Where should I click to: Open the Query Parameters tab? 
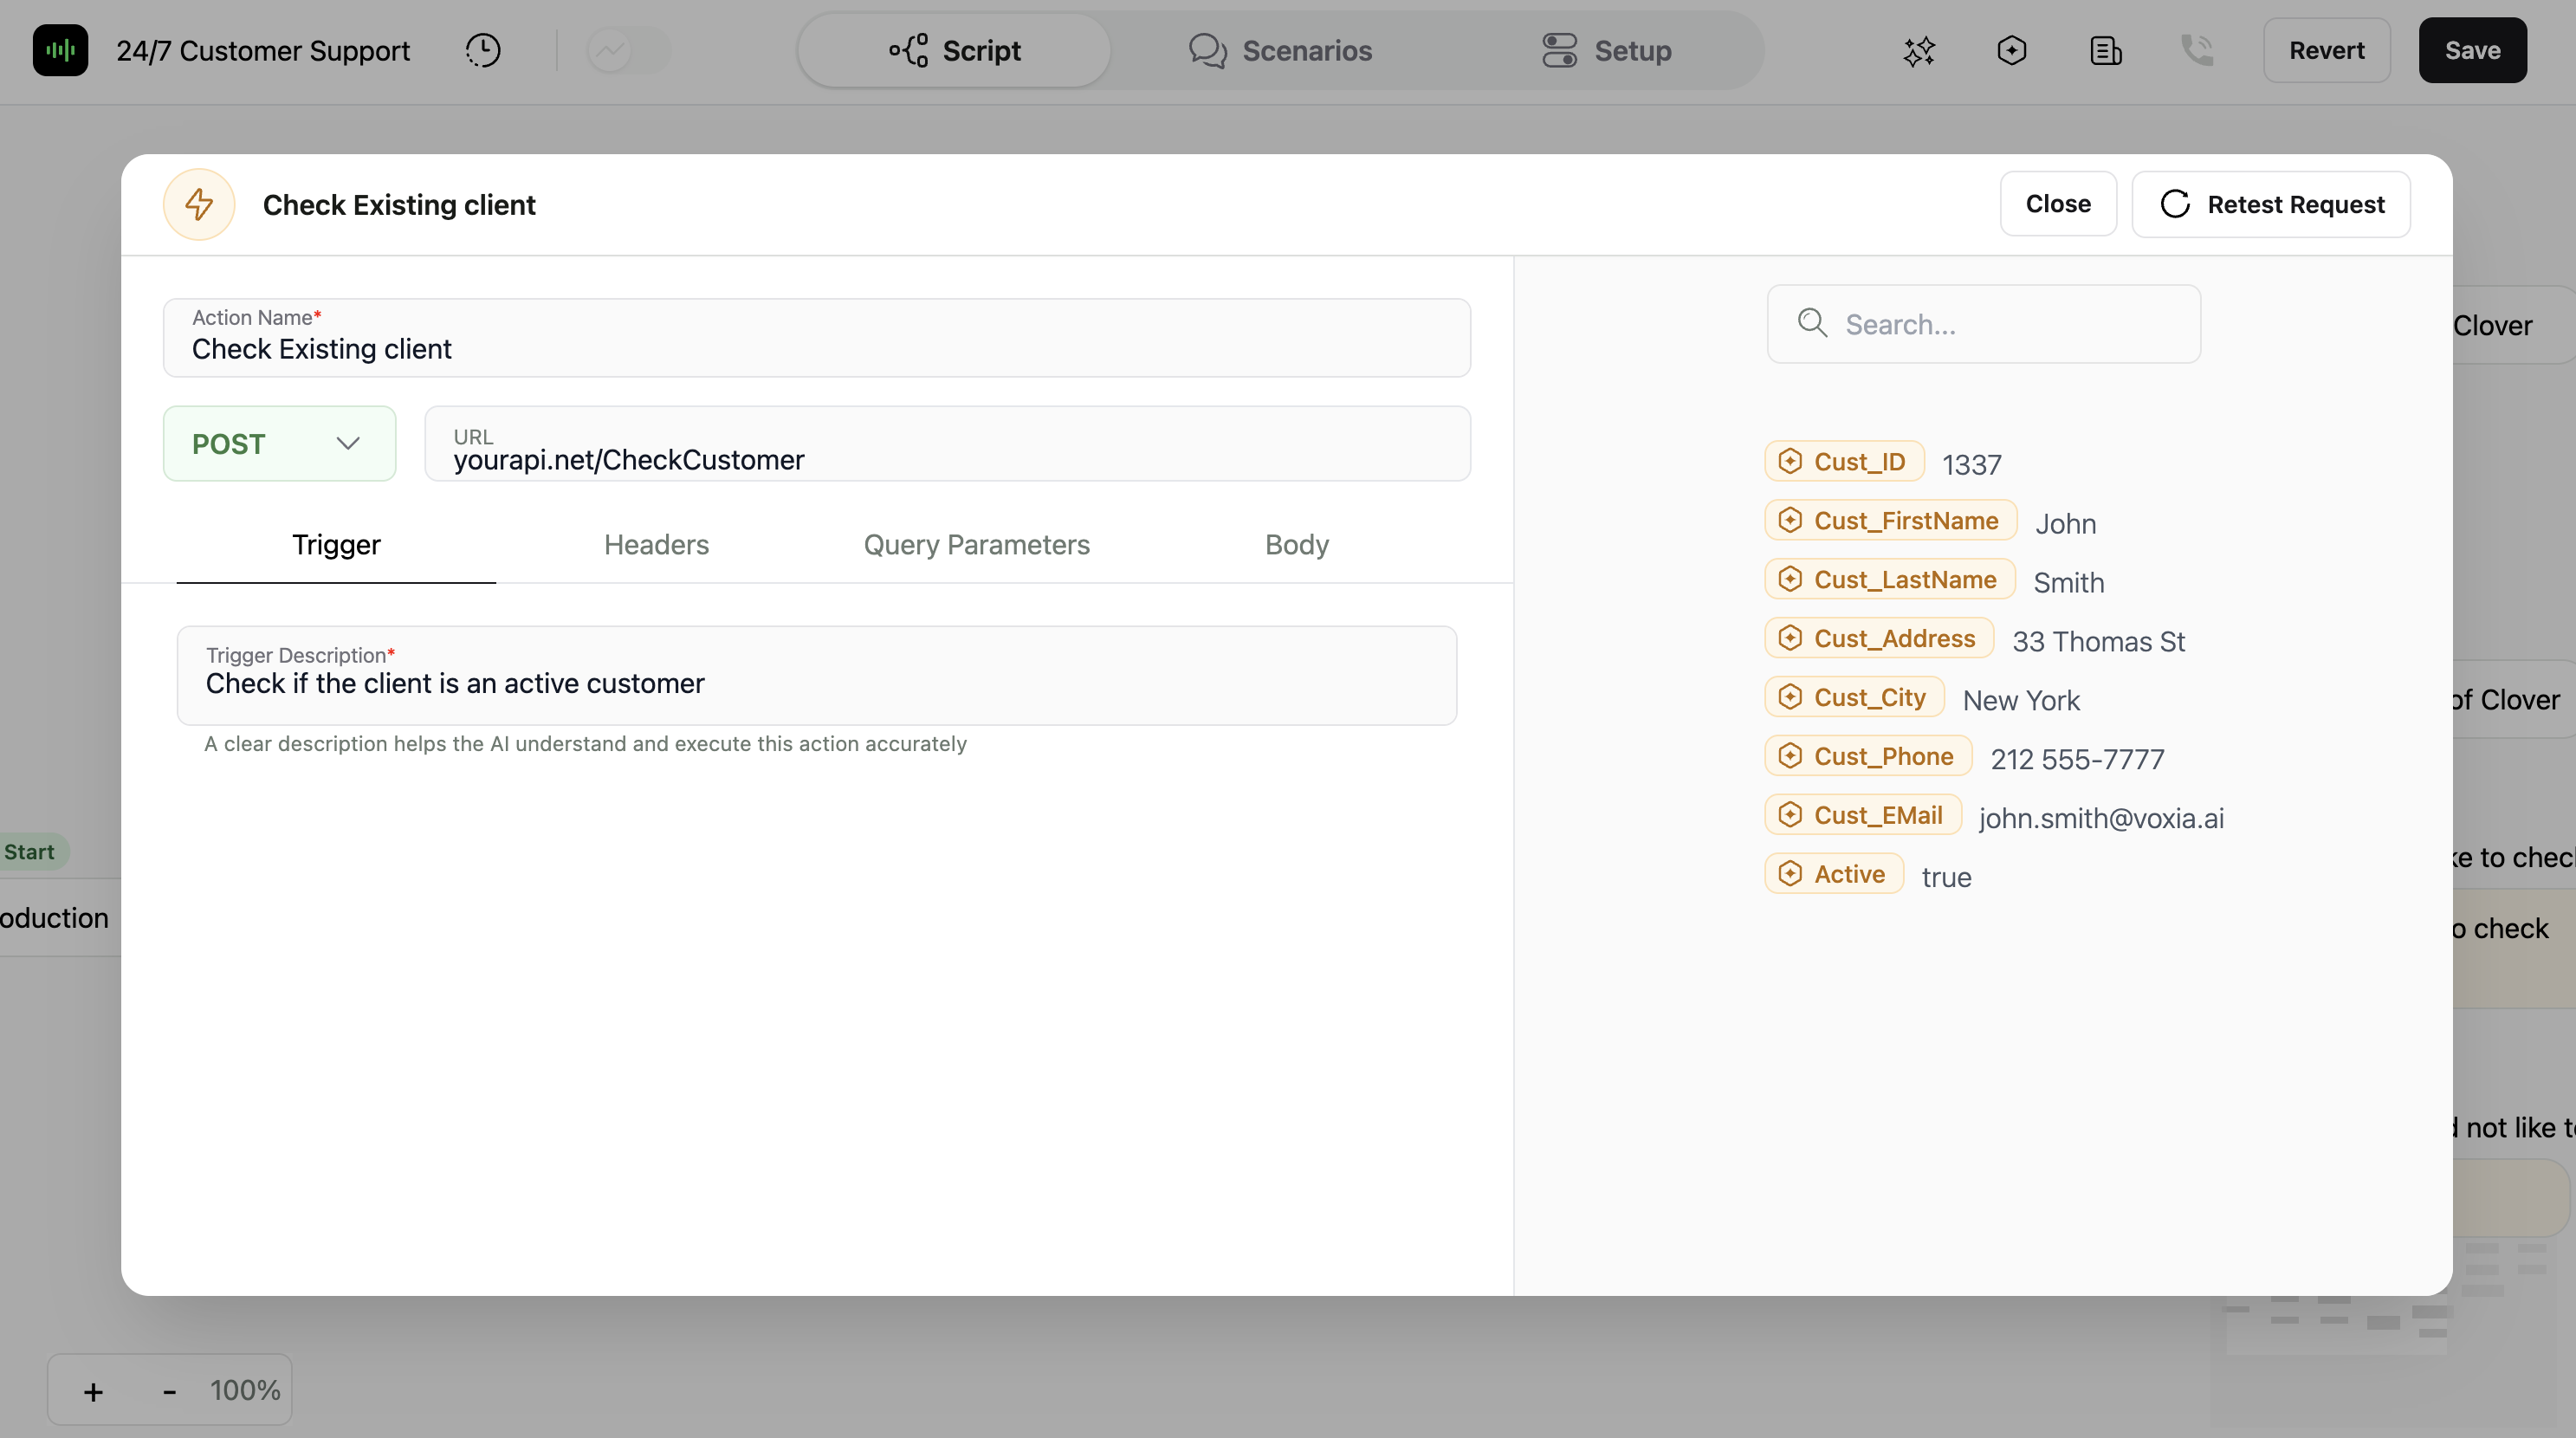[976, 545]
